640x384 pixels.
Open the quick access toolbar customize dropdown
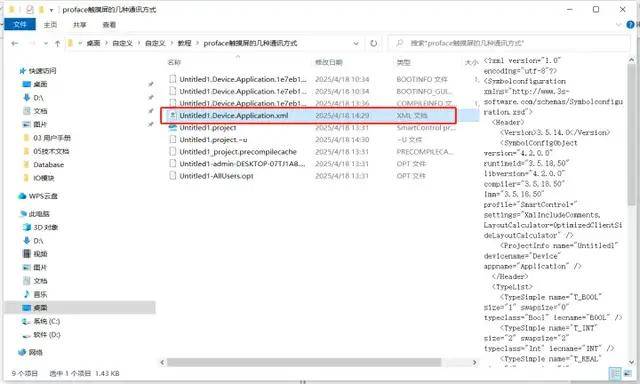[x=51, y=9]
